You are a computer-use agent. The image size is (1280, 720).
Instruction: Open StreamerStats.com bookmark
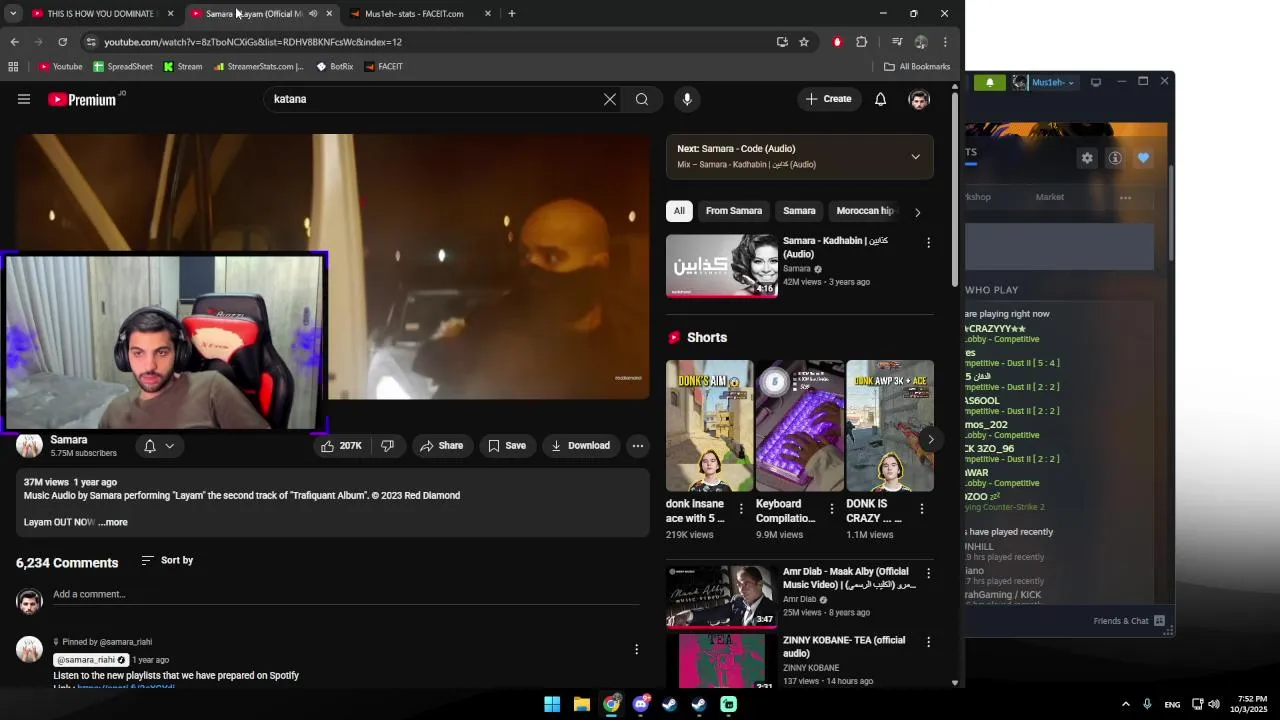pyautogui.click(x=258, y=67)
